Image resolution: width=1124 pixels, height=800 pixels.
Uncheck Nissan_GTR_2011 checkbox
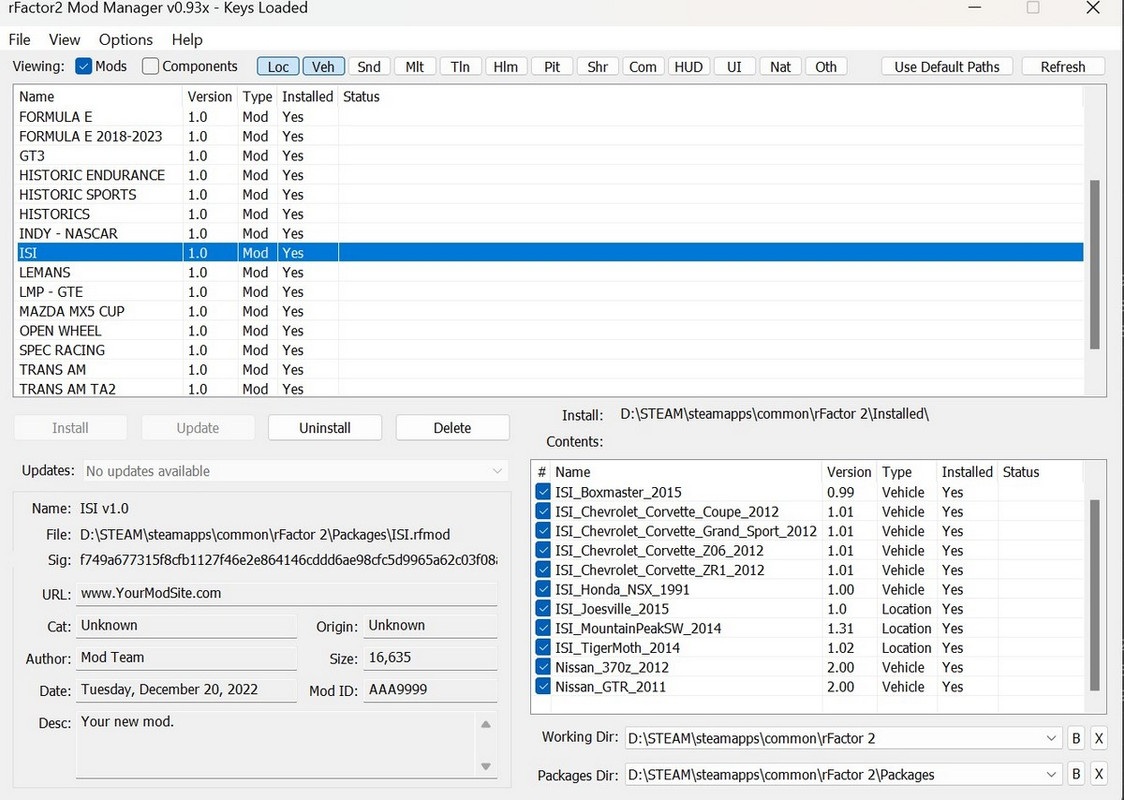point(543,686)
